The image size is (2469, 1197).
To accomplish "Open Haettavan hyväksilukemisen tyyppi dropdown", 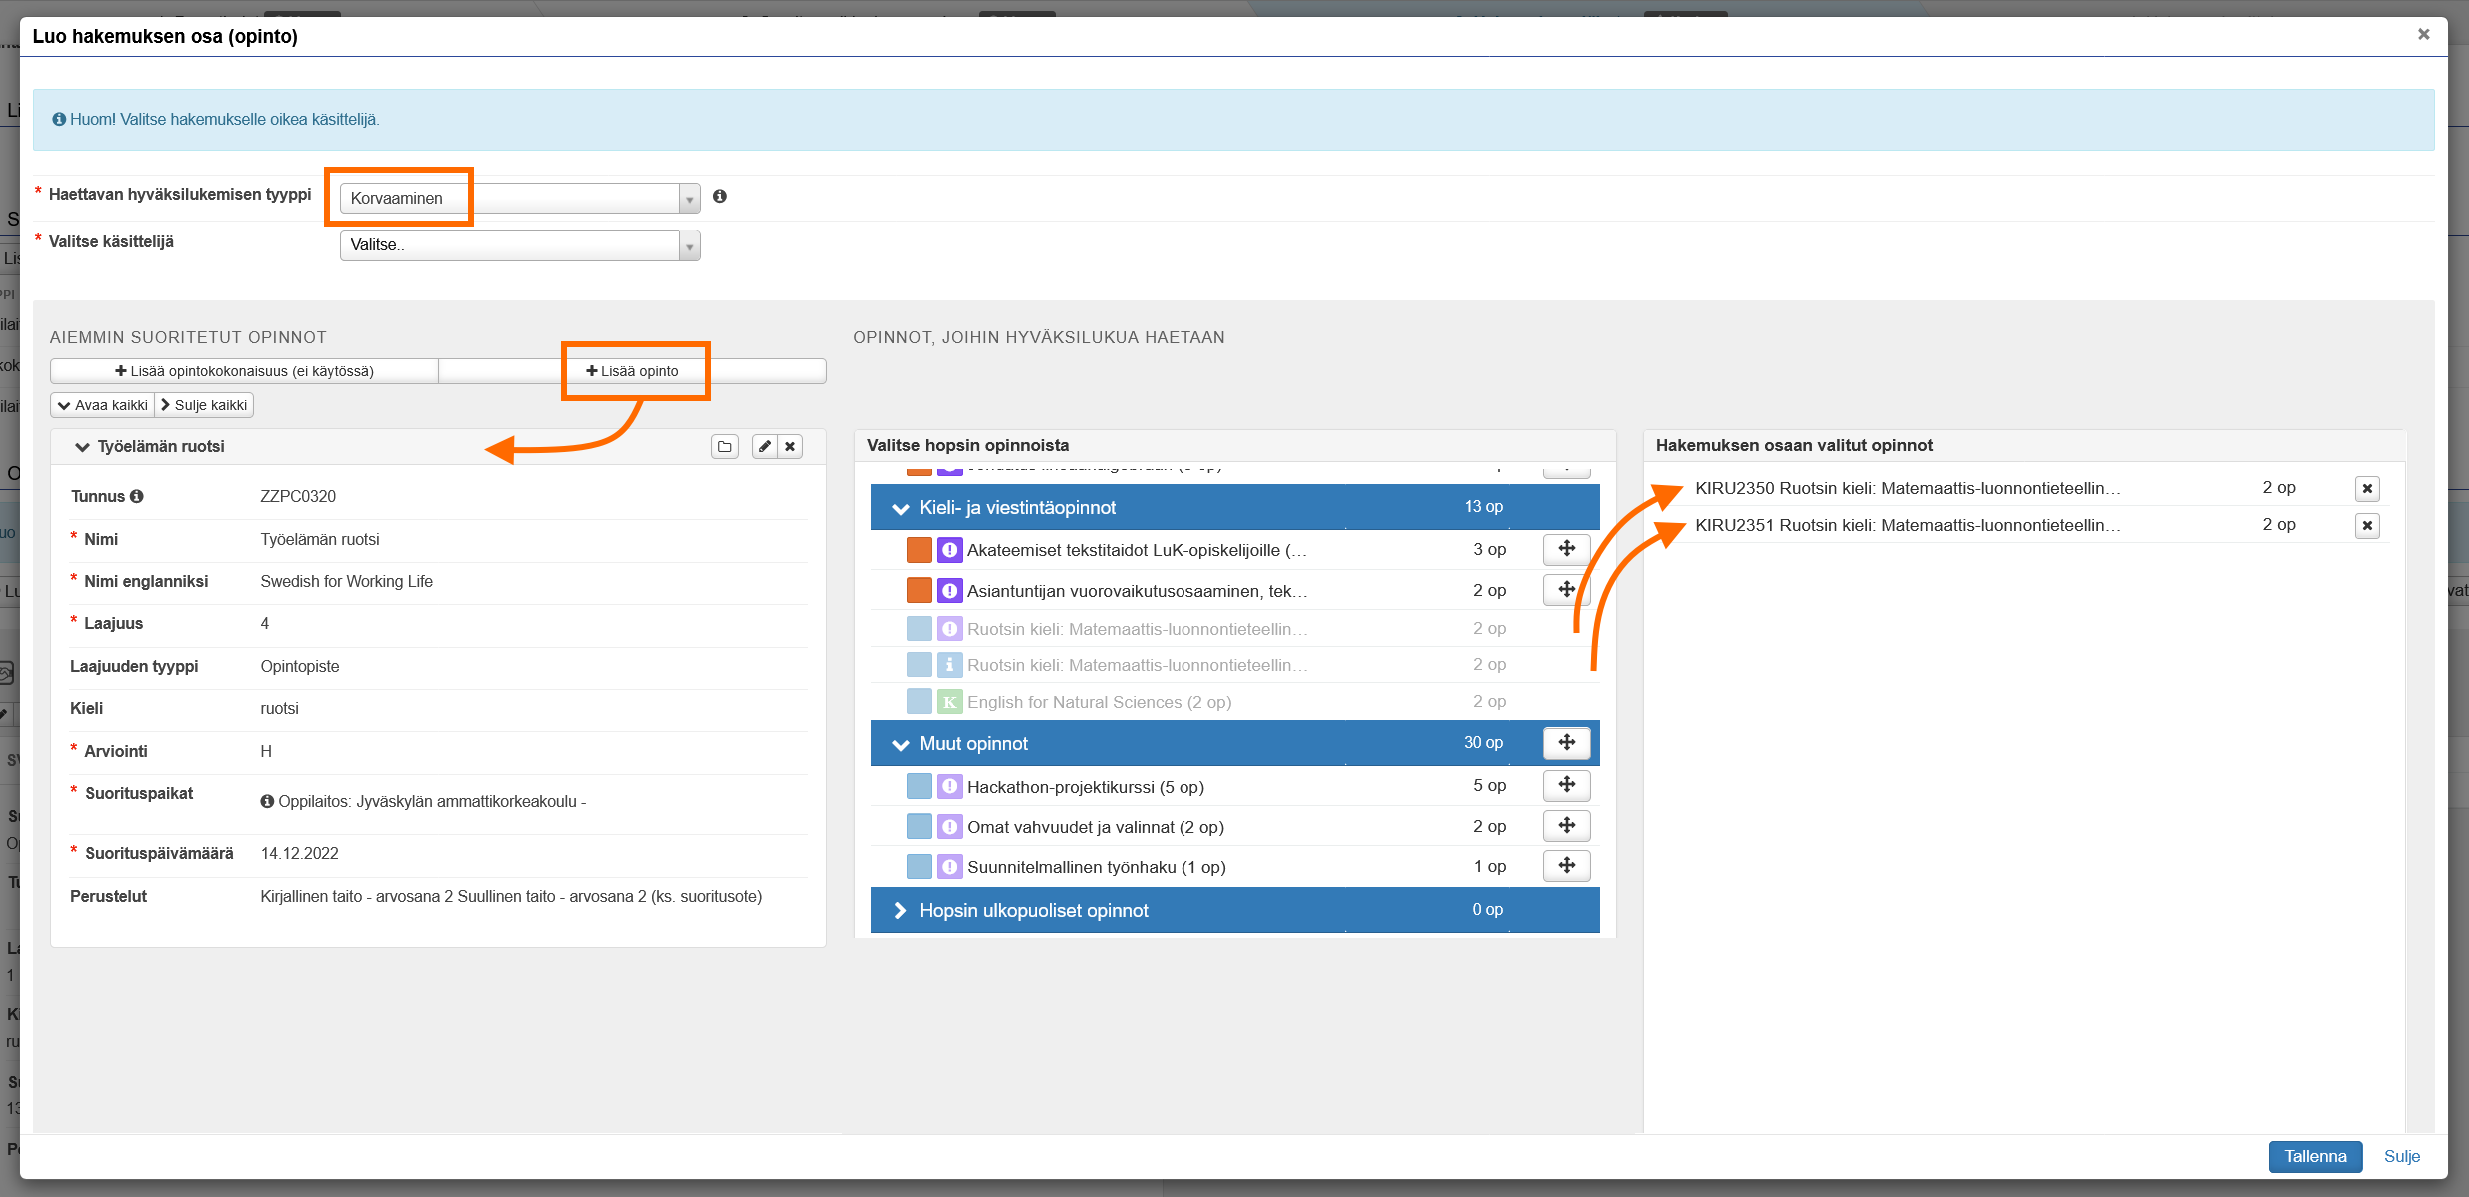I will point(519,198).
